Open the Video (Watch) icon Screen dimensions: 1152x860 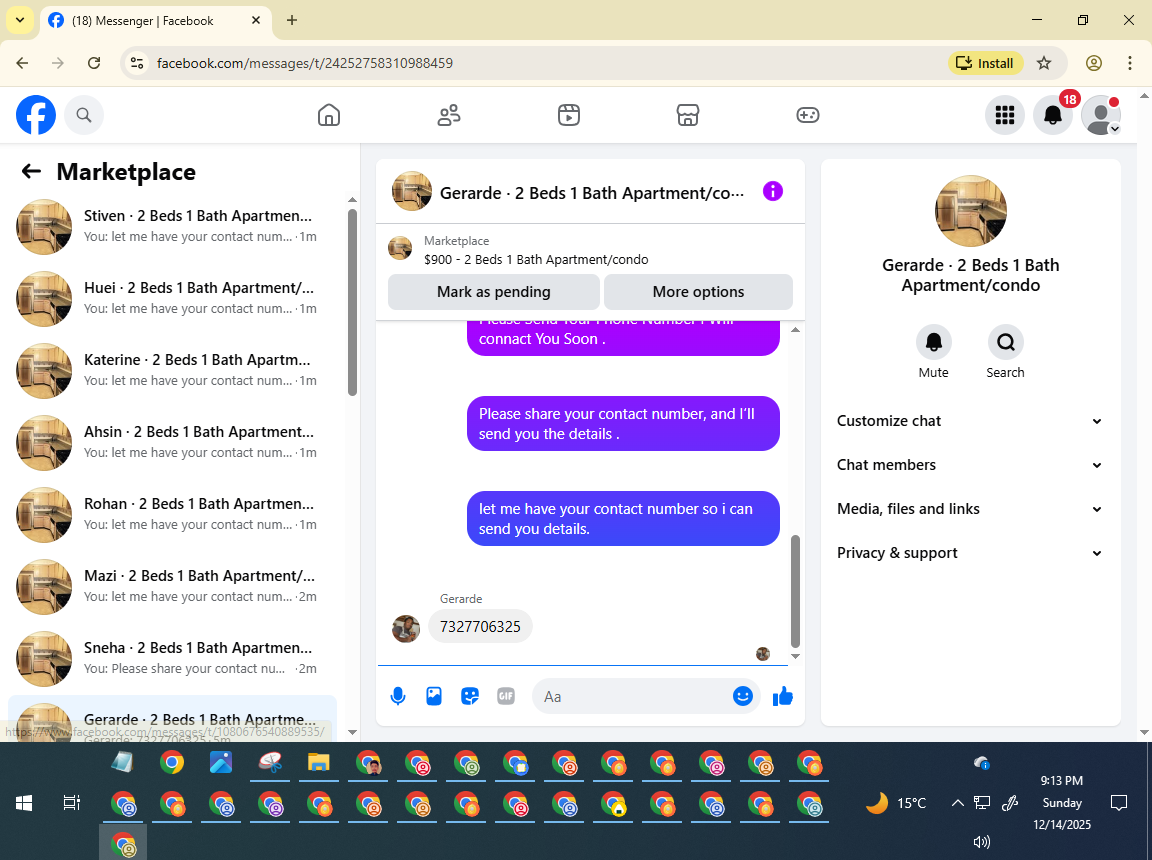point(569,115)
